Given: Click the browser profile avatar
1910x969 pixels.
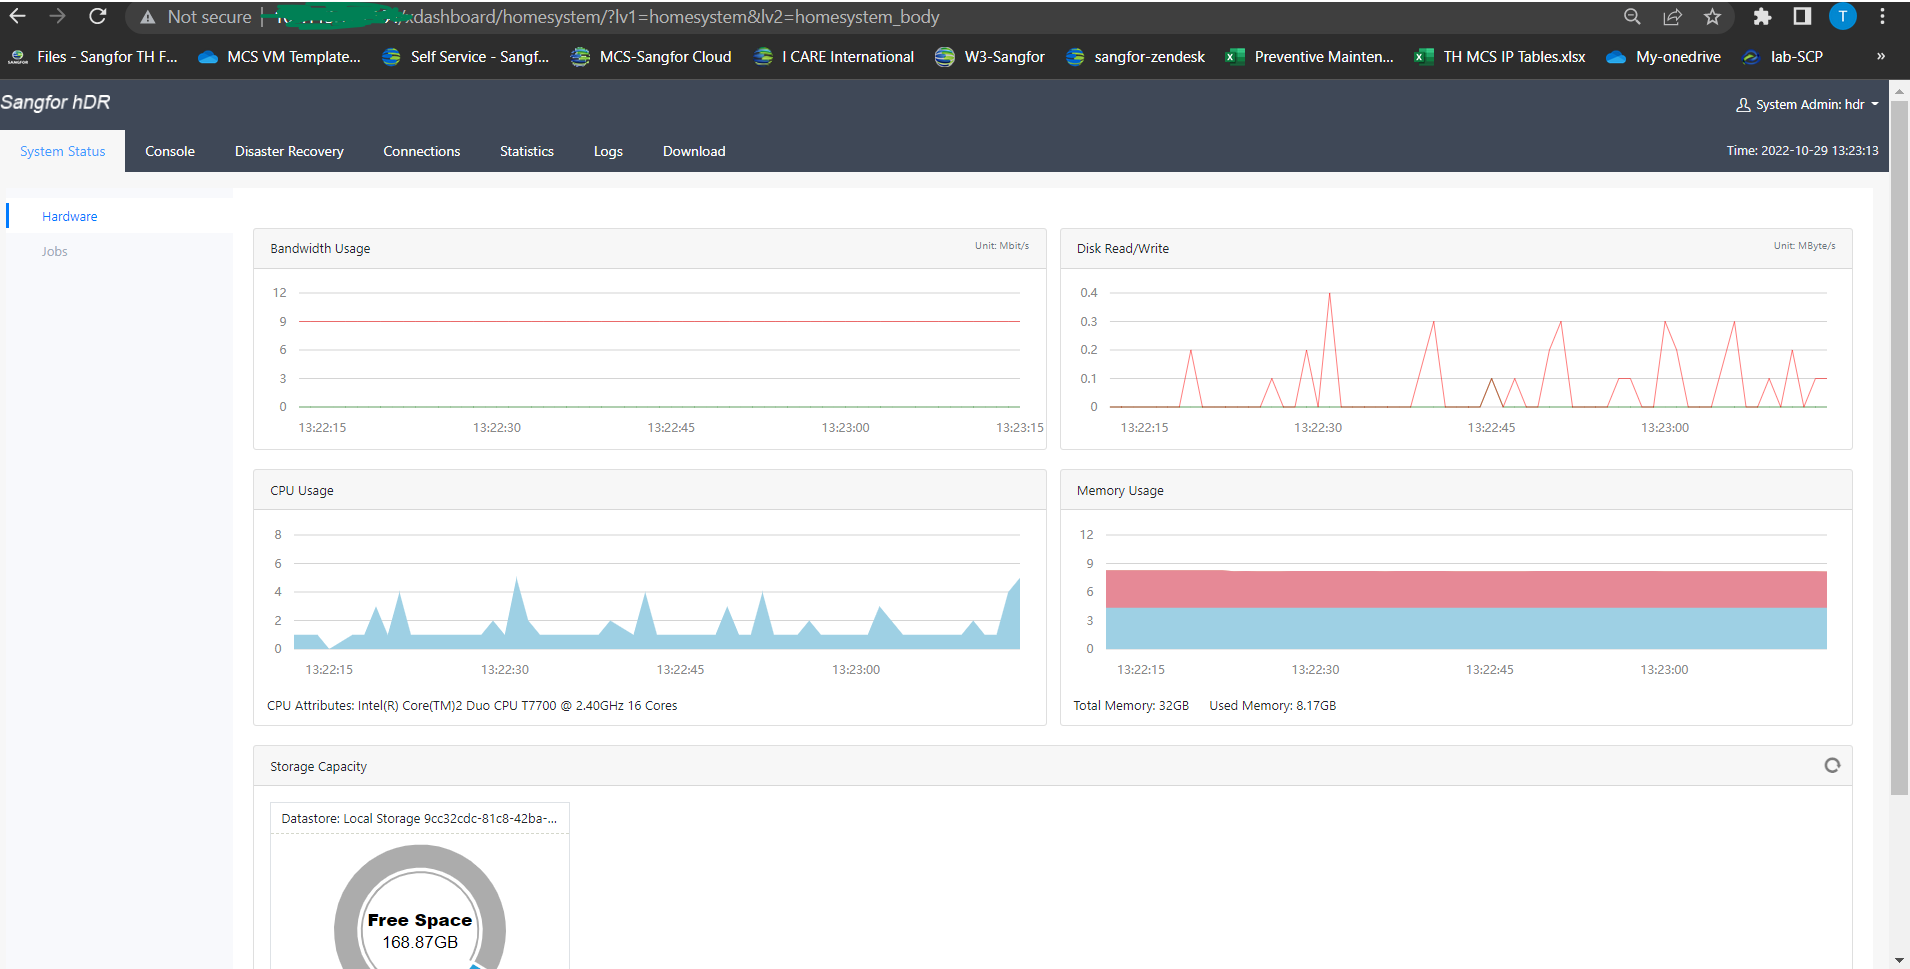Looking at the screenshot, I should click(x=1841, y=16).
